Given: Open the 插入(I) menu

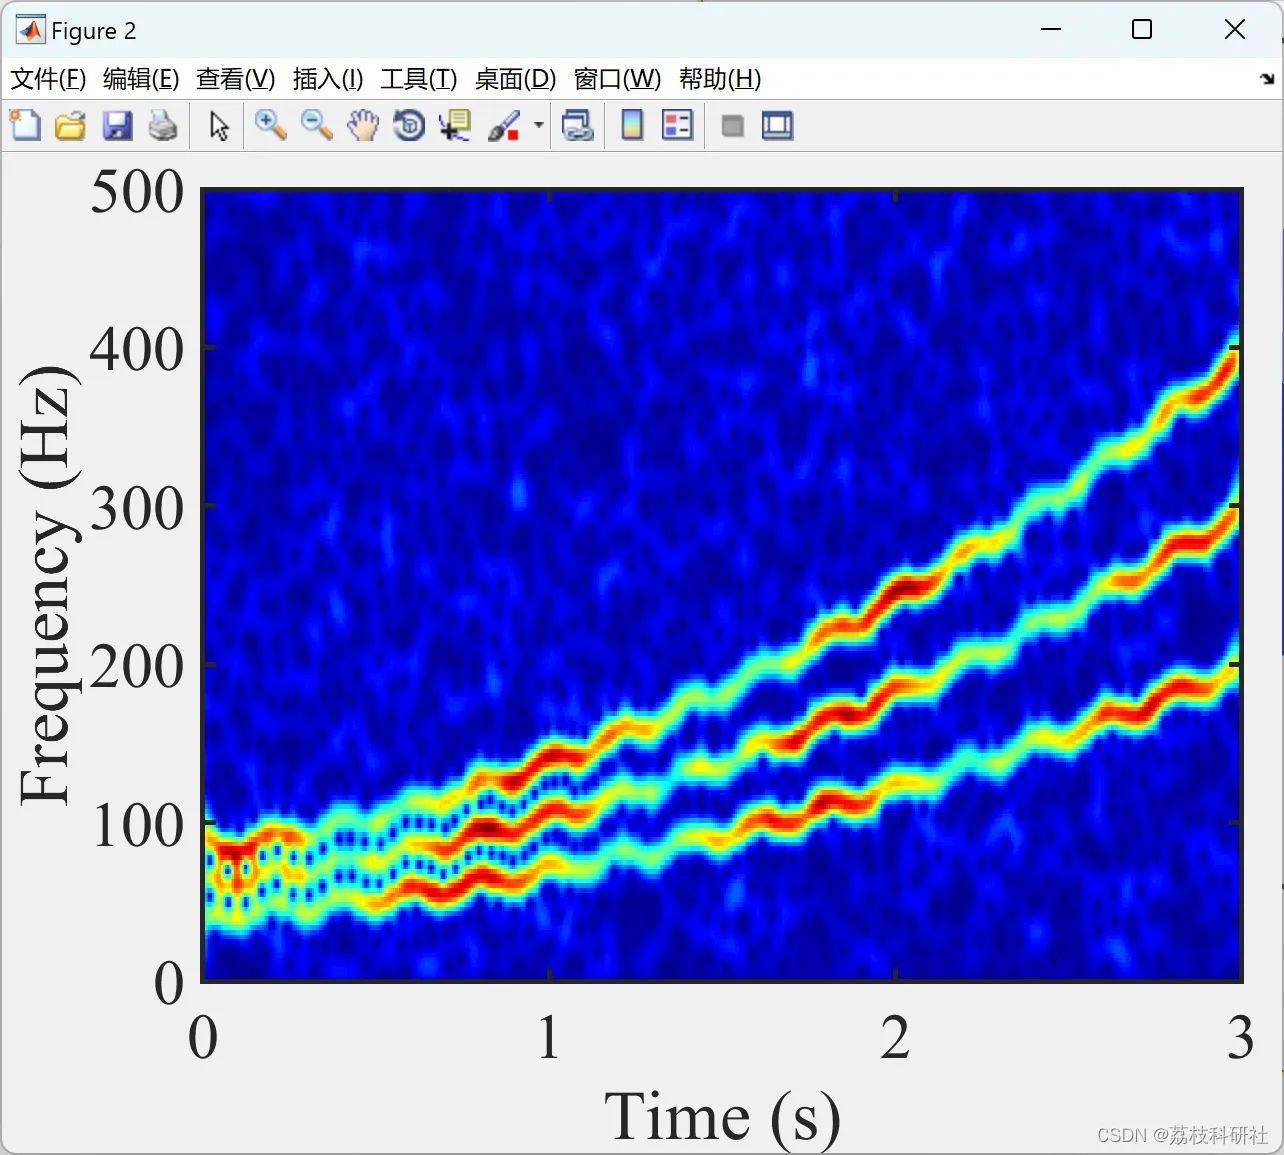Looking at the screenshot, I should 328,79.
